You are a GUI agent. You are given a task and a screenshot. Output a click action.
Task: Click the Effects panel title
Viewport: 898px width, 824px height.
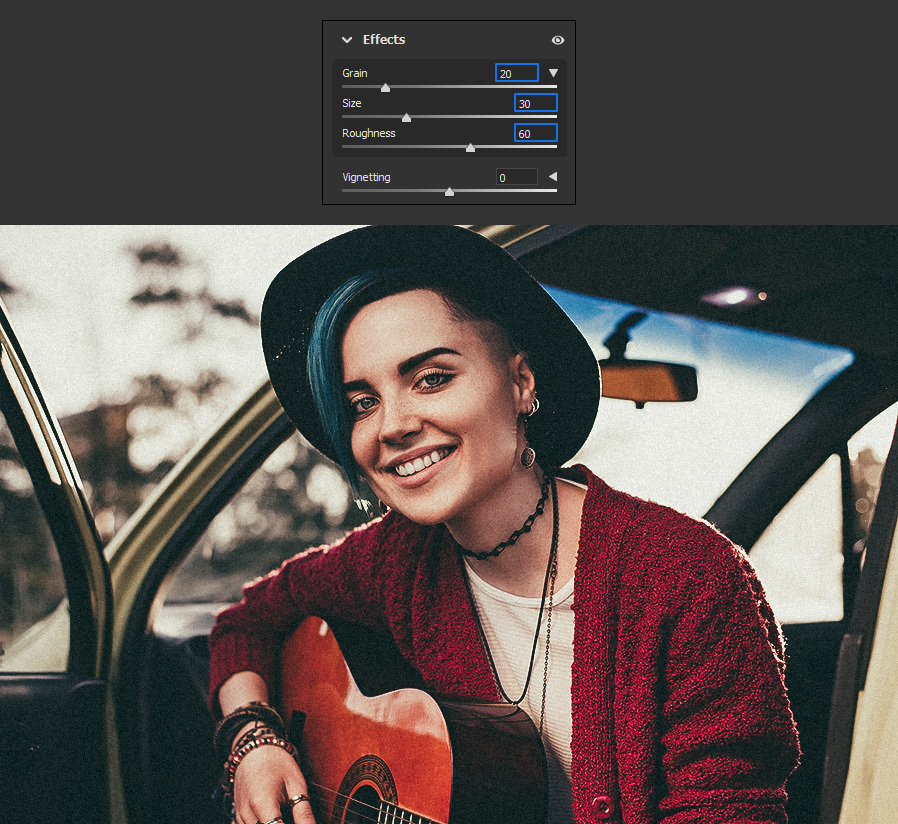pyautogui.click(x=384, y=40)
